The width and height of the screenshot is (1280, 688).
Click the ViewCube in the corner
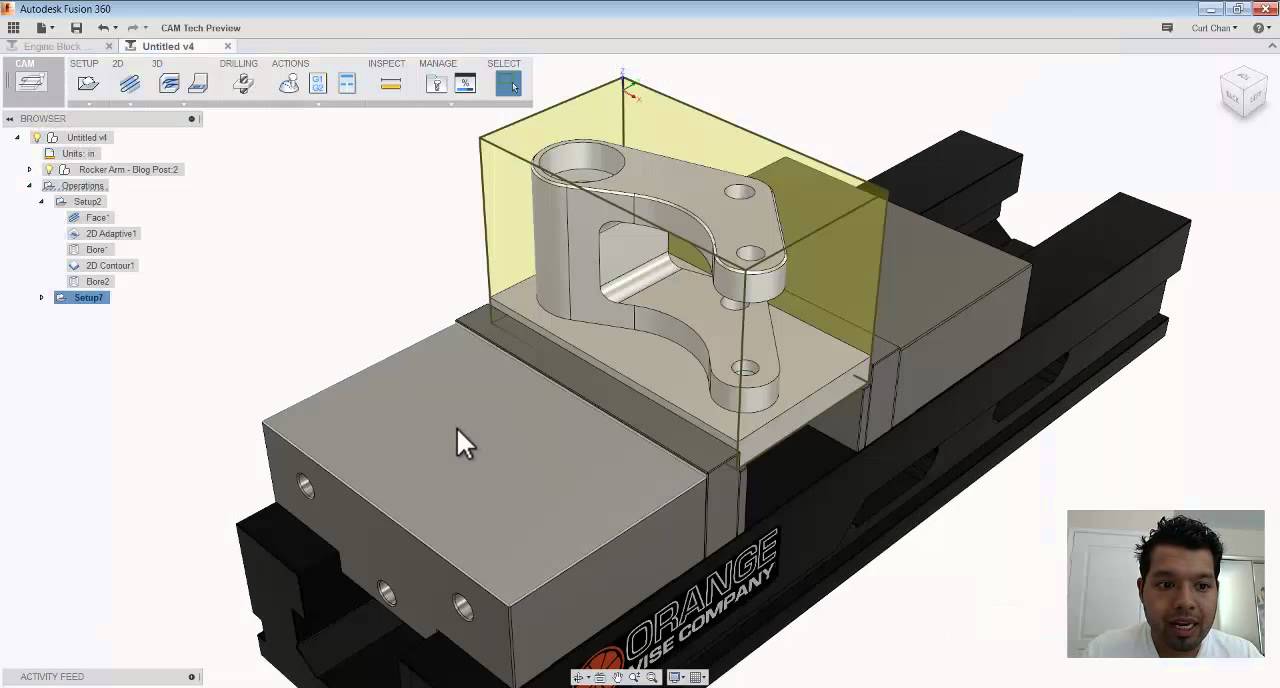[1244, 93]
